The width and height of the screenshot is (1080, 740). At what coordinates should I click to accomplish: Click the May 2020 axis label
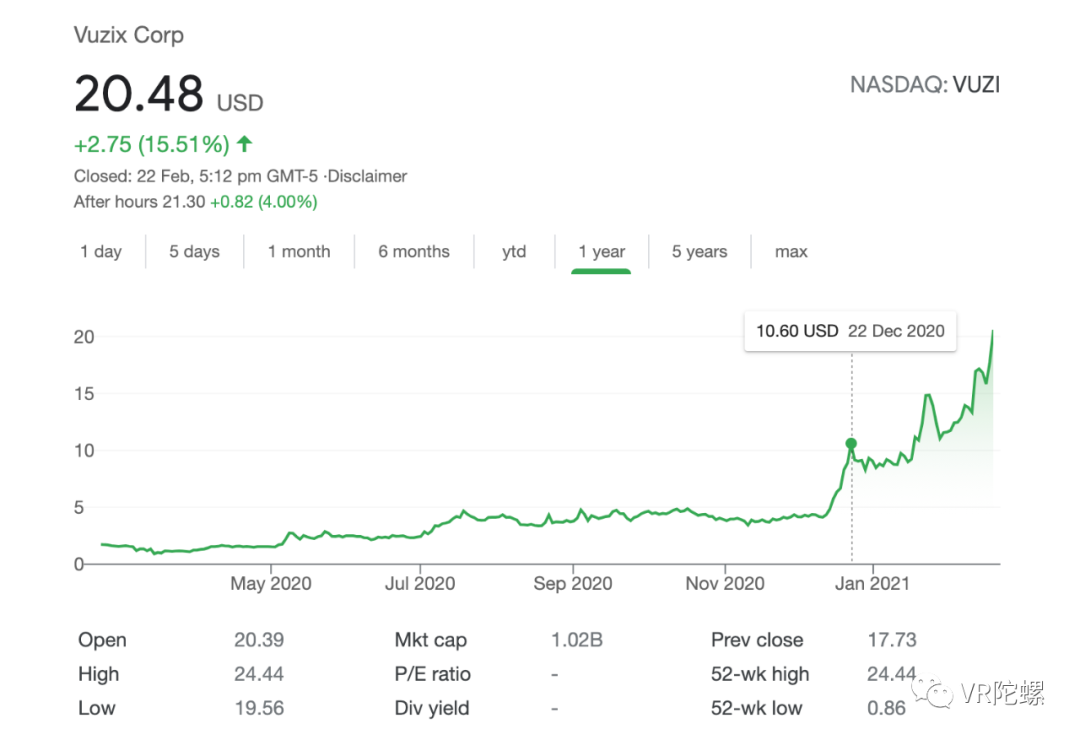click(271, 584)
